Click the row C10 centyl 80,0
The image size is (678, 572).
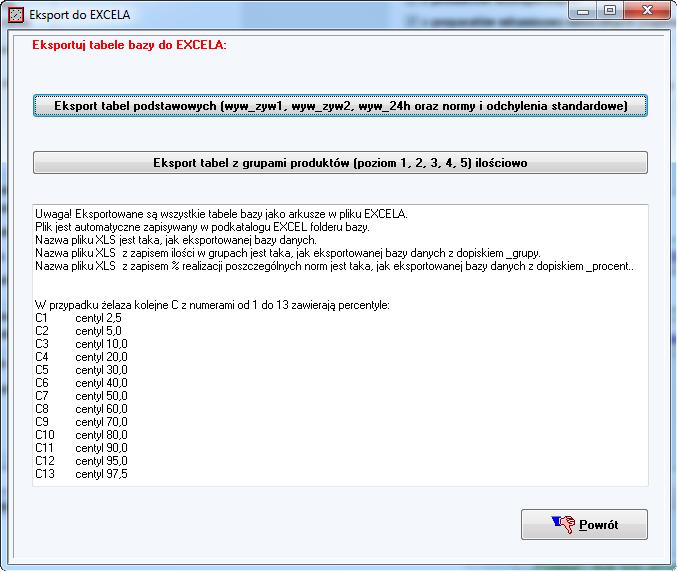pyautogui.click(x=81, y=435)
